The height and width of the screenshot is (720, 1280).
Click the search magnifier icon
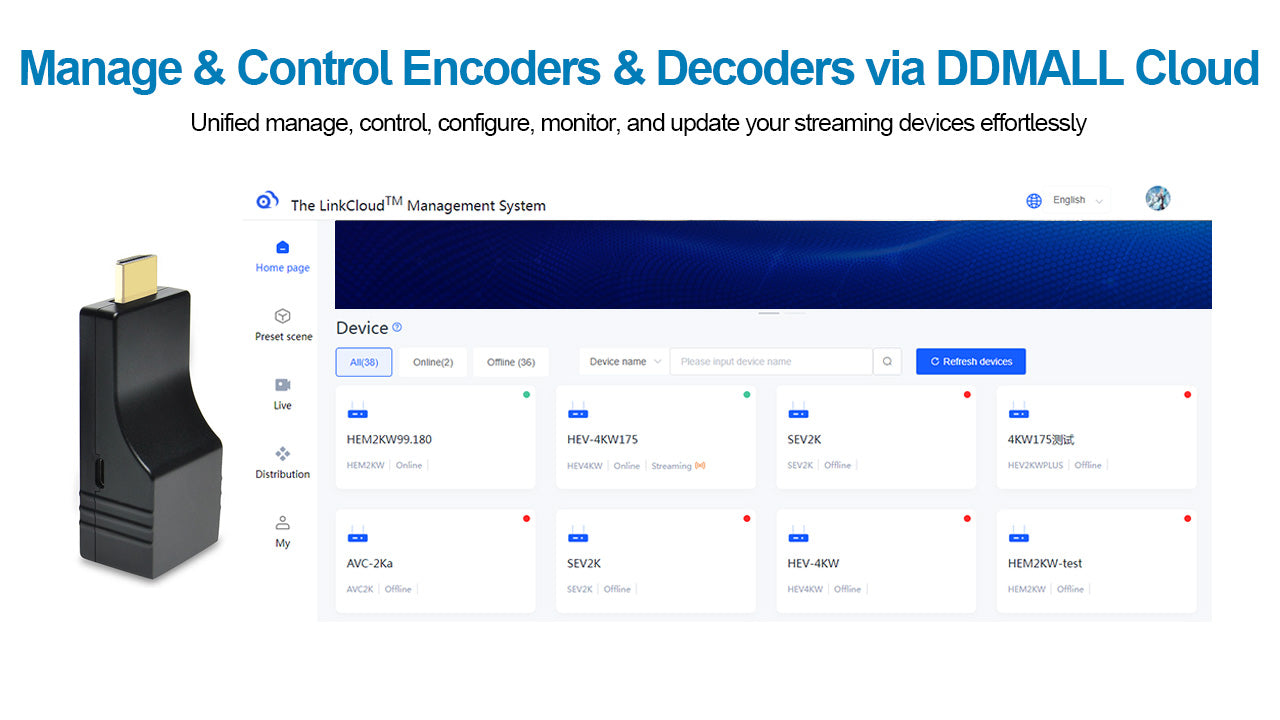[x=887, y=362]
